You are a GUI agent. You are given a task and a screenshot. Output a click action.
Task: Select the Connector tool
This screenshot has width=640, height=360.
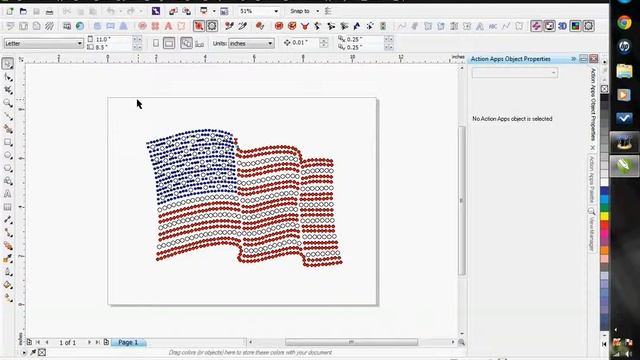(x=7, y=233)
